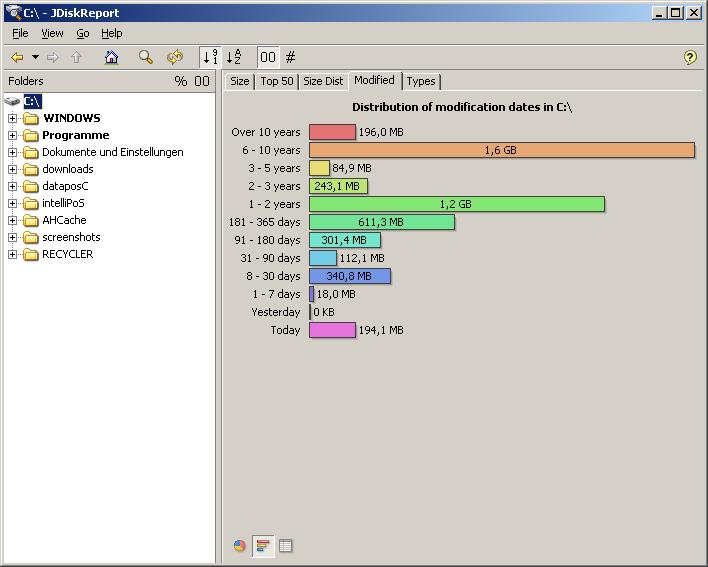Screen dimensions: 708x567
Task: Click the green 1 - 2 years bar
Action: pos(456,204)
